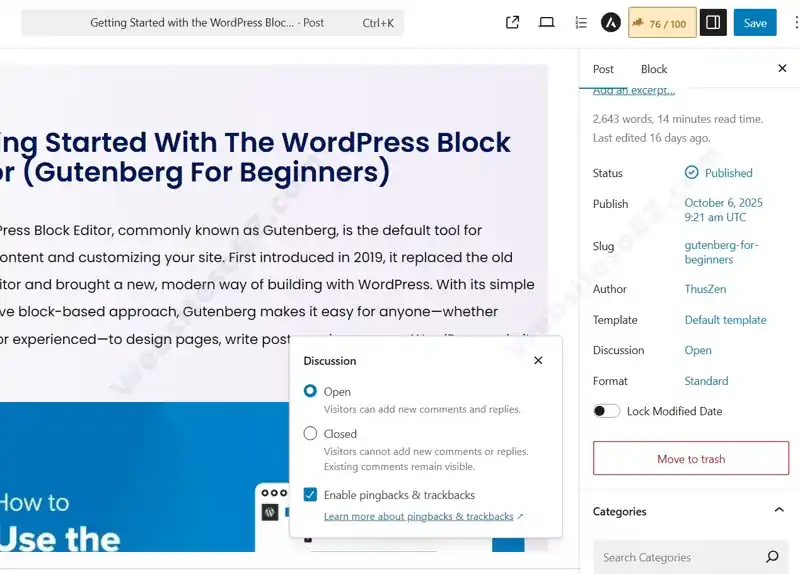Open the document outline list icon
The height and width of the screenshot is (574, 800).
click(x=581, y=22)
